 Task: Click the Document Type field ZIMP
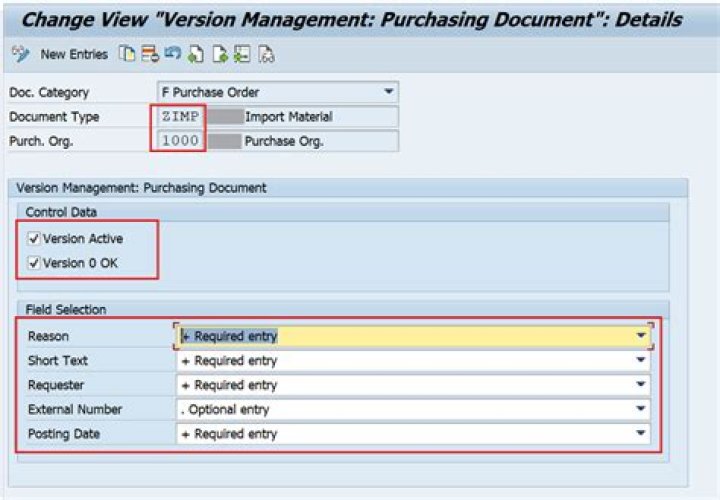click(180, 117)
